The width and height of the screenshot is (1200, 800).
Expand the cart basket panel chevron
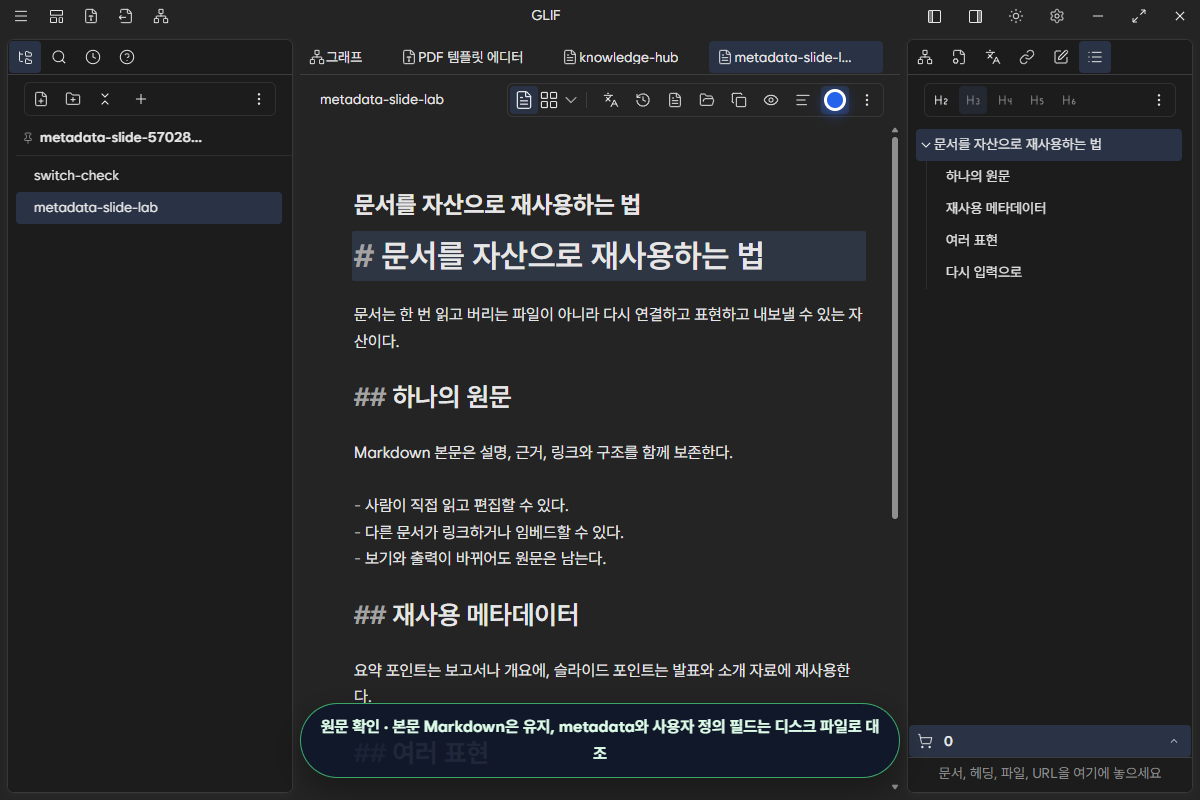(1173, 741)
